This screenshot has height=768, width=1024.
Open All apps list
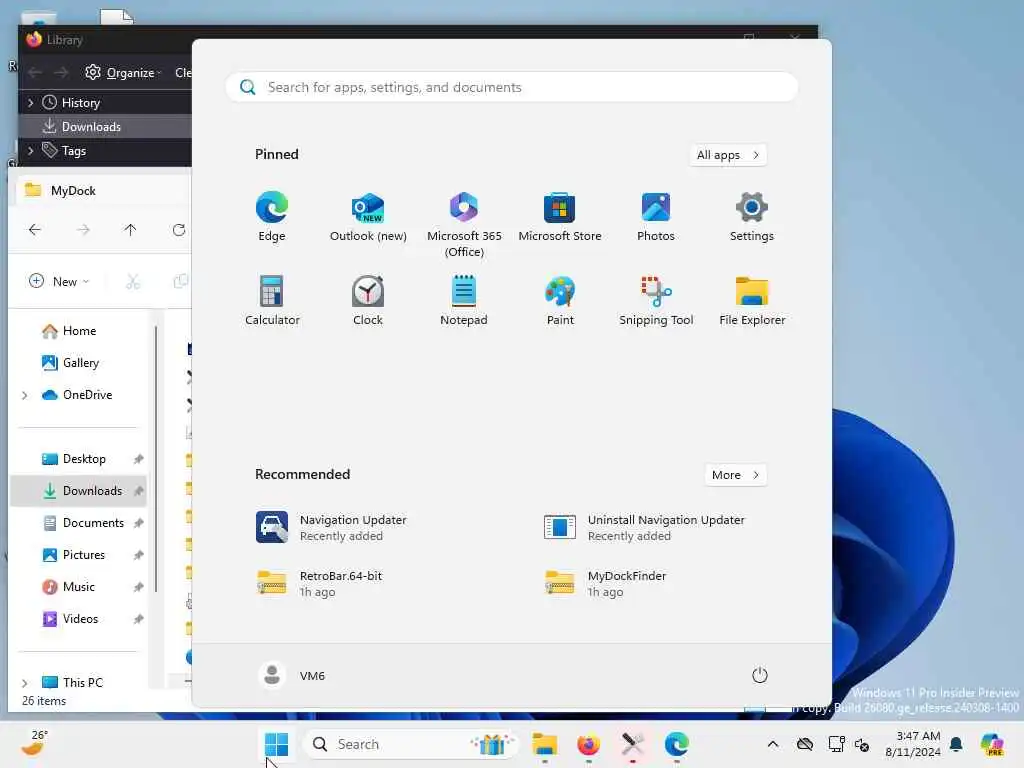[728, 155]
